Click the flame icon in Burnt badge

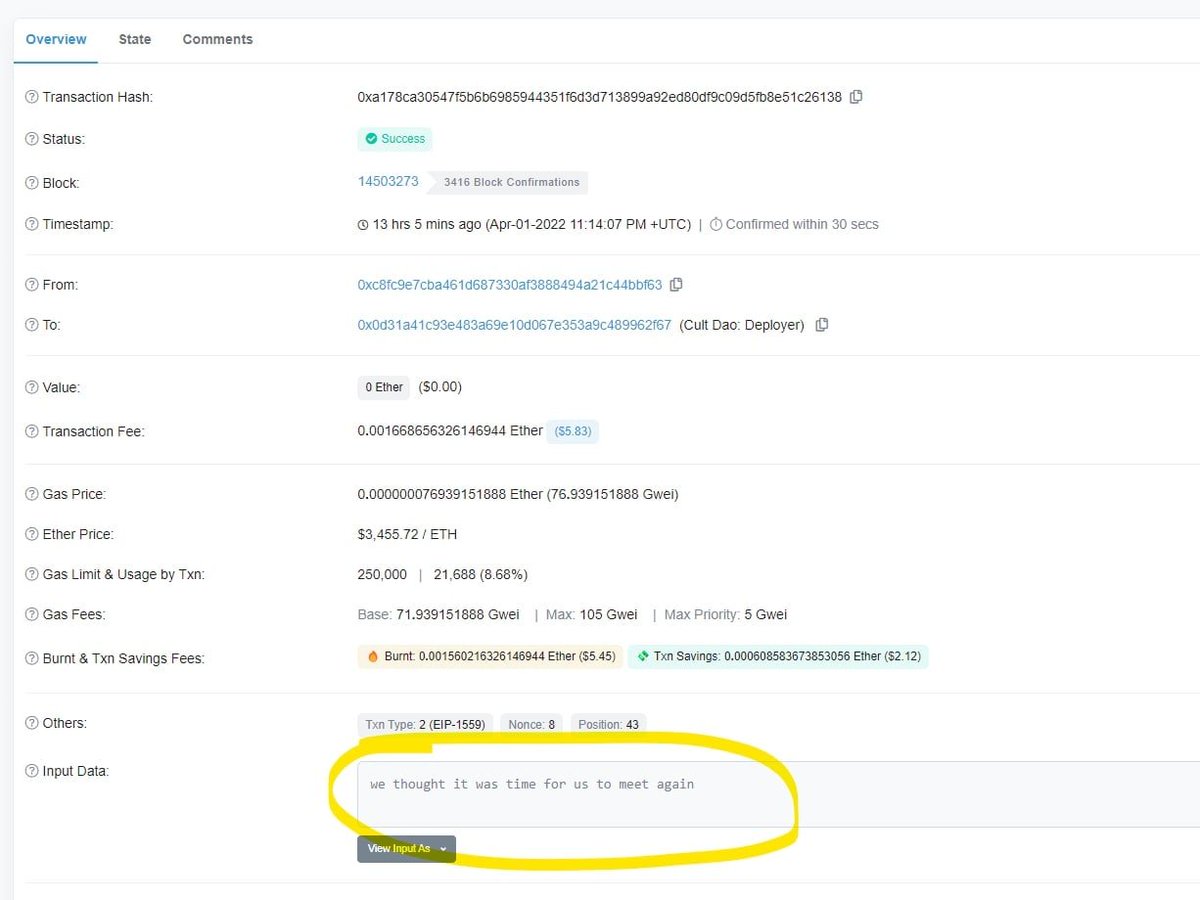[373, 657]
